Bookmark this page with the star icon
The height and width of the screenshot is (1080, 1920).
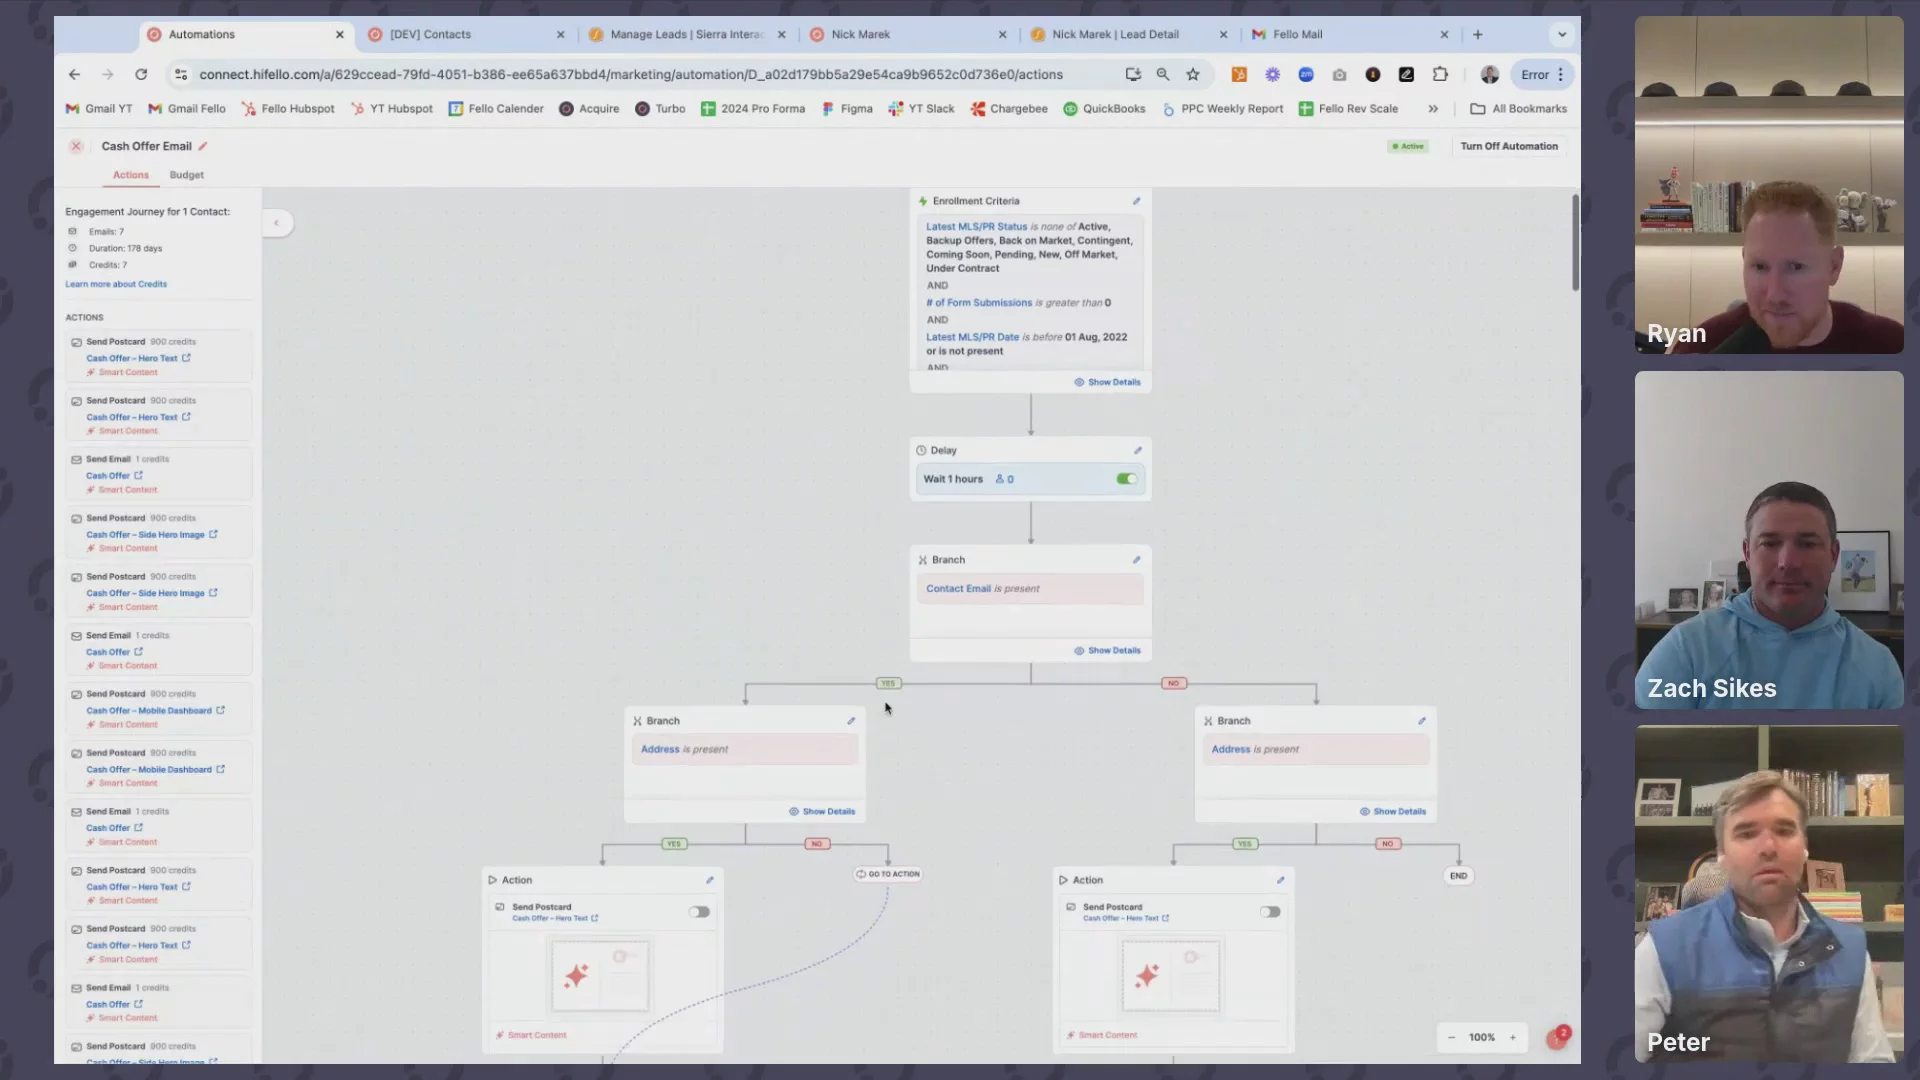coord(1193,74)
